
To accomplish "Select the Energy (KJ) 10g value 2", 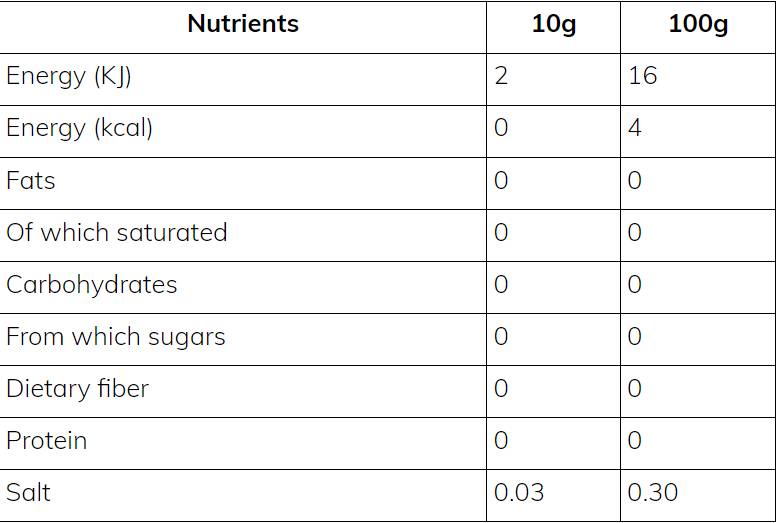I will [x=501, y=76].
